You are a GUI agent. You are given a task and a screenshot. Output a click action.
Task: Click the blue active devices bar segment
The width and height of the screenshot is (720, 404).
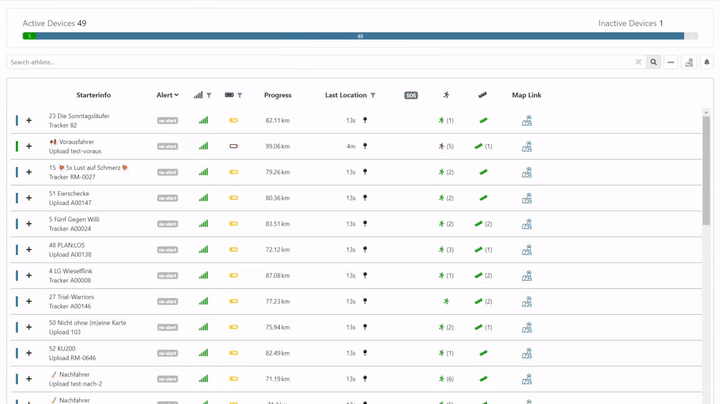[360, 36]
